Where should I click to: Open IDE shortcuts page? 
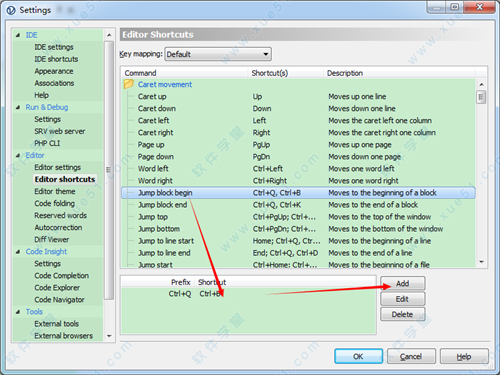click(56, 59)
